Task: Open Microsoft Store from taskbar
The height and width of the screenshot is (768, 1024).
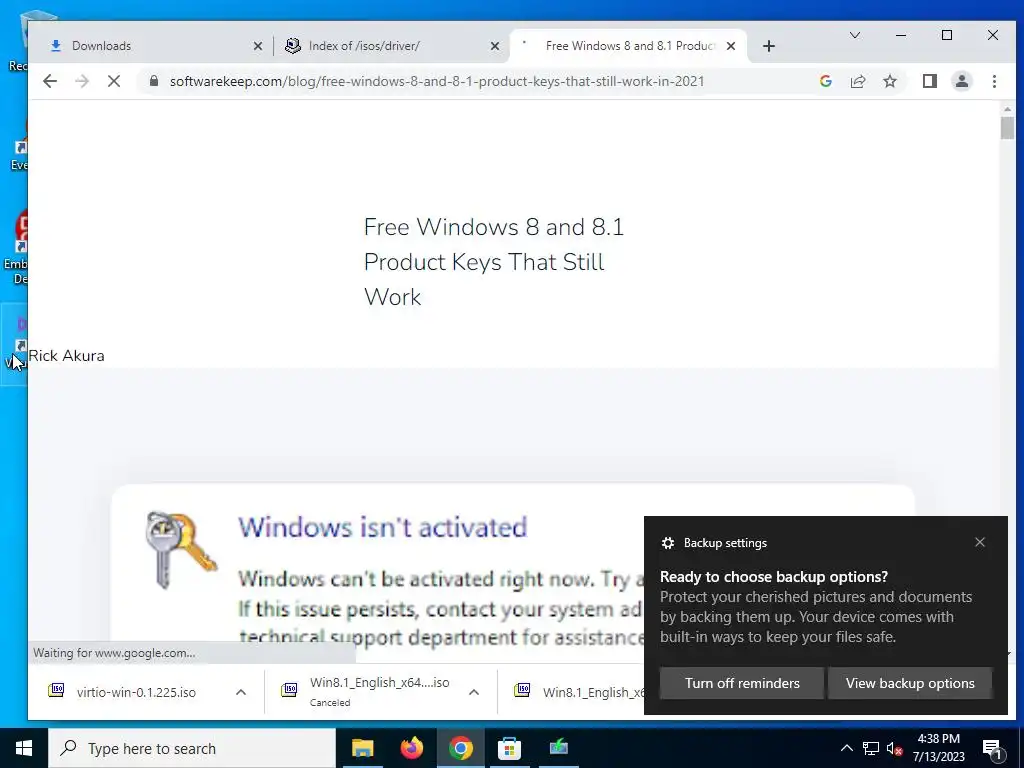Action: point(509,748)
